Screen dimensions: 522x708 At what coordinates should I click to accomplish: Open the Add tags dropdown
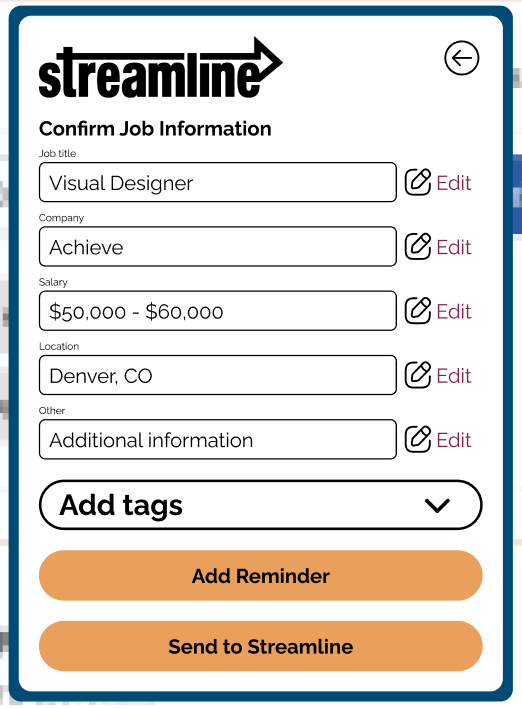[x=261, y=505]
